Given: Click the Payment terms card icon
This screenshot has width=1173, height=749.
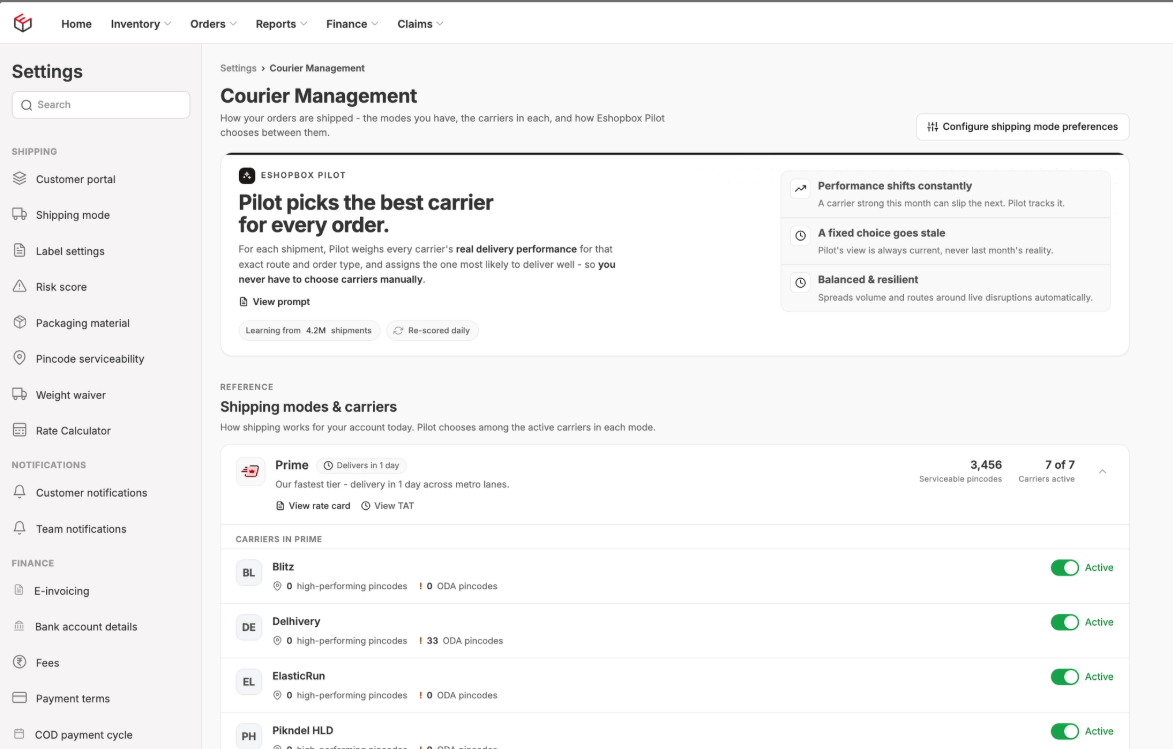Looking at the screenshot, I should point(19,697).
